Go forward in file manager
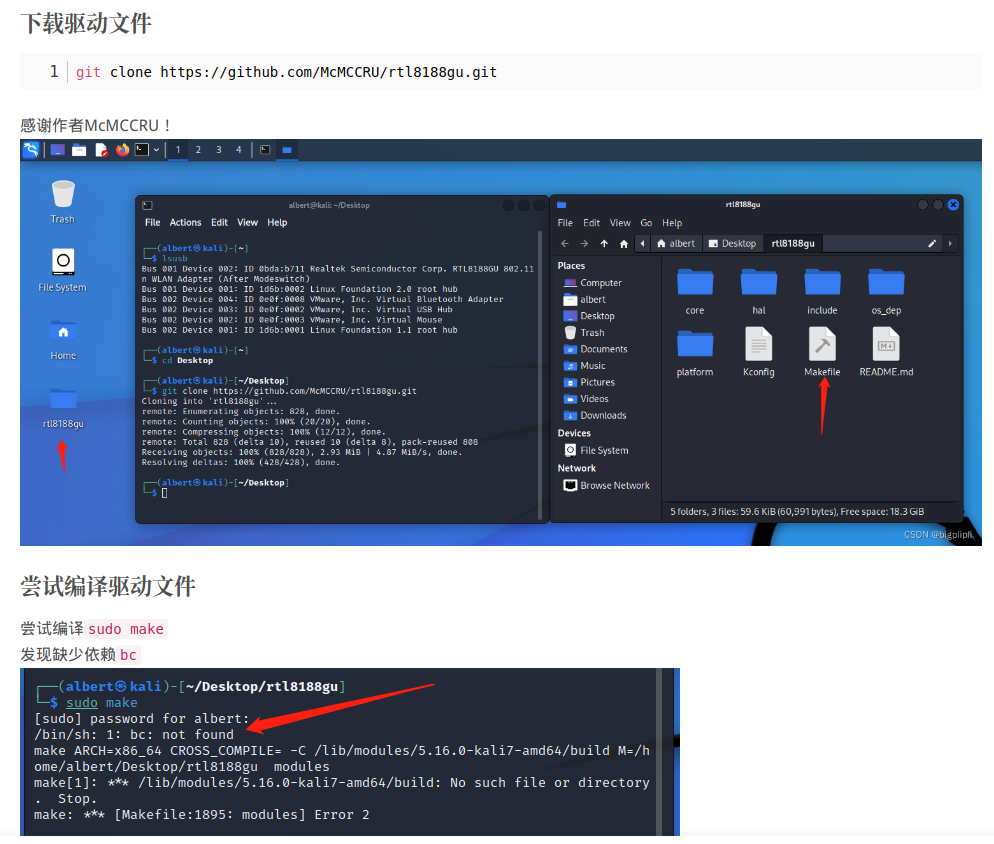Viewport: 994px width, 844px height. 584,243
